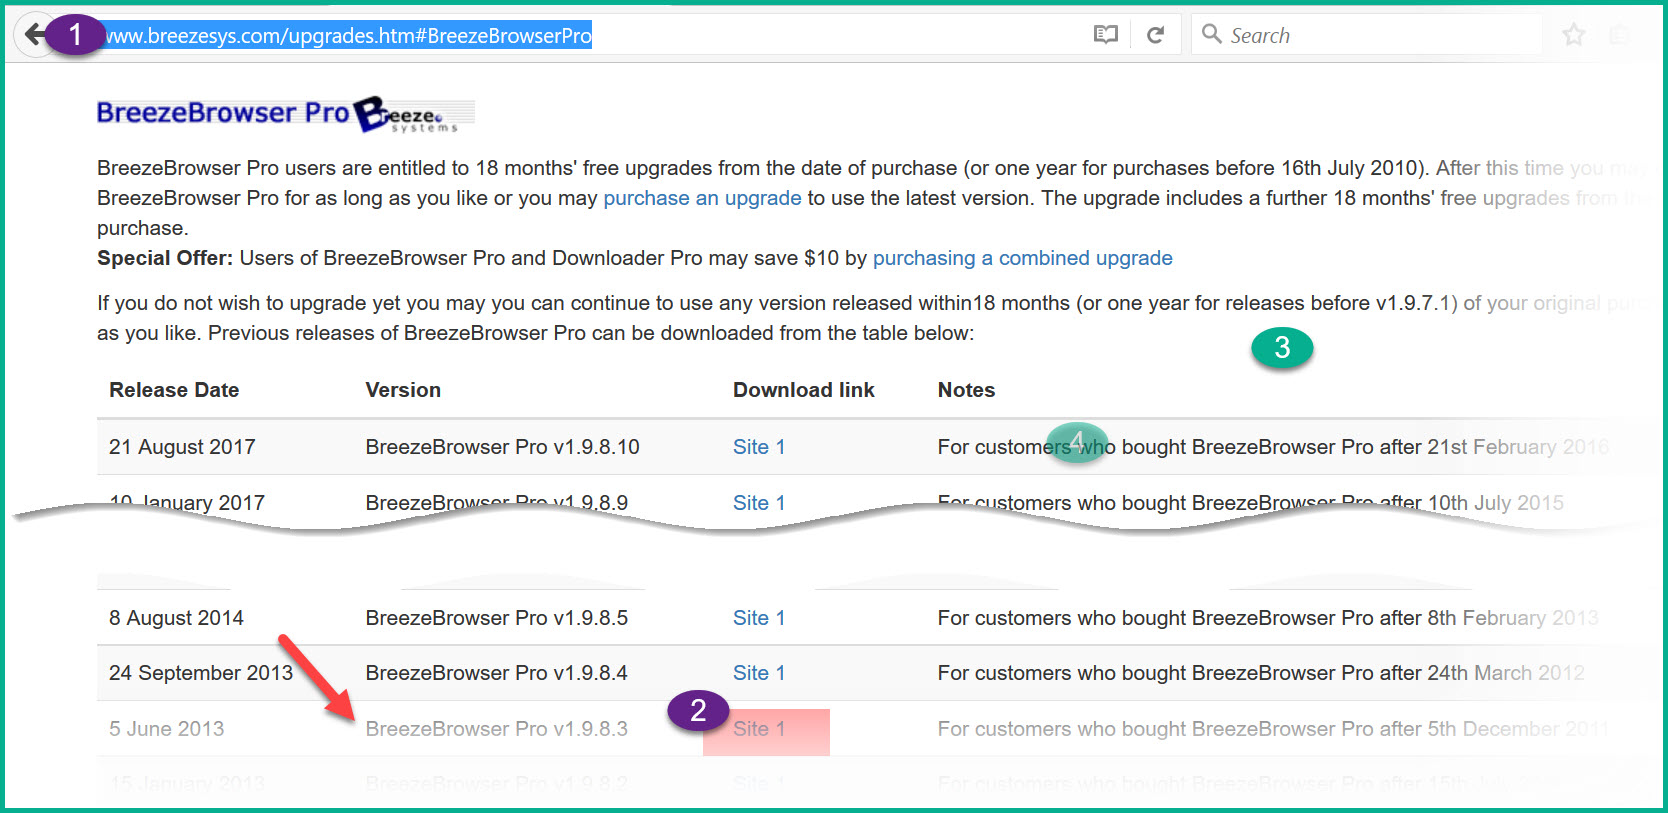Open reader view icon in address bar

point(1105,35)
